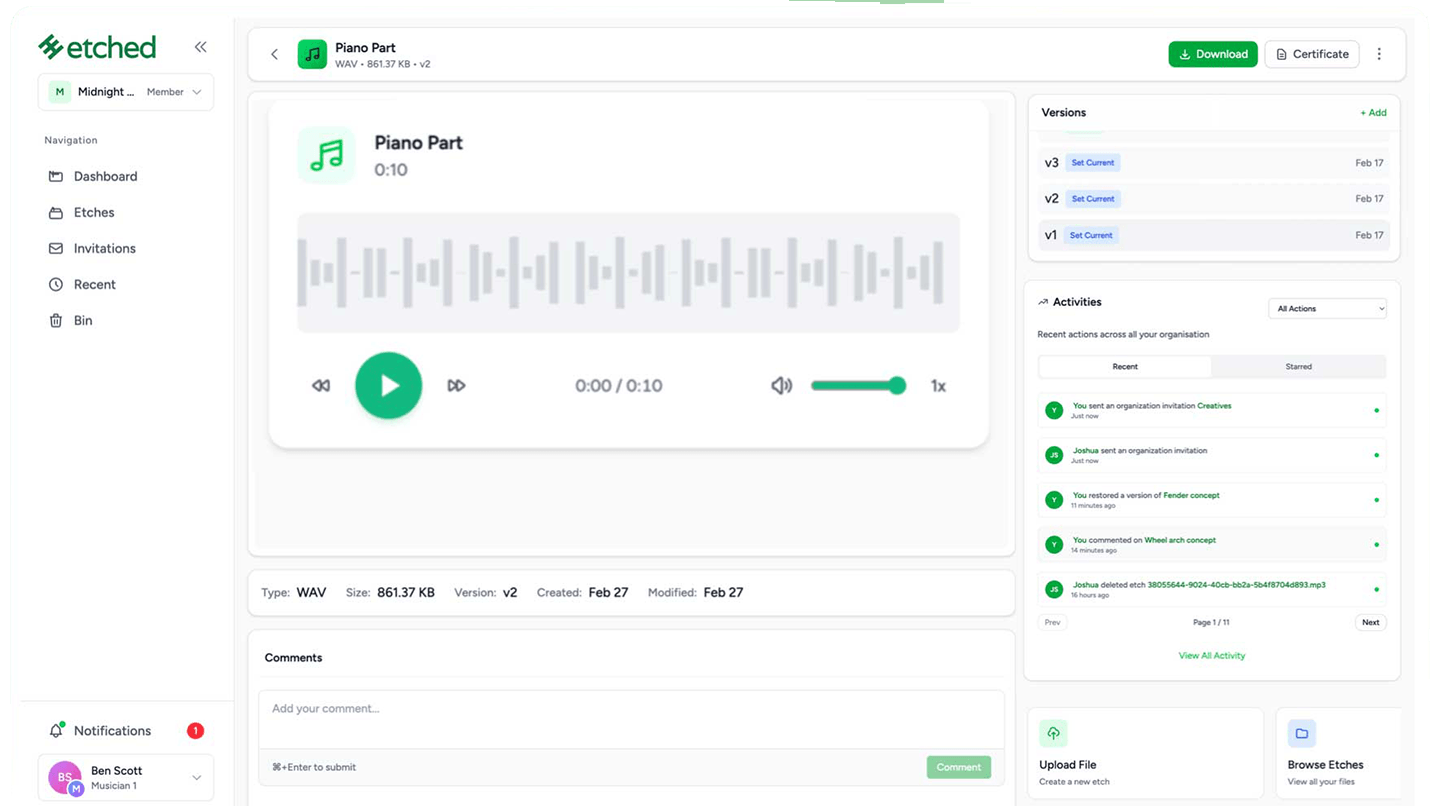This screenshot has height=806, width=1440.
Task: Click the rewind icon in player
Action: tap(321, 386)
